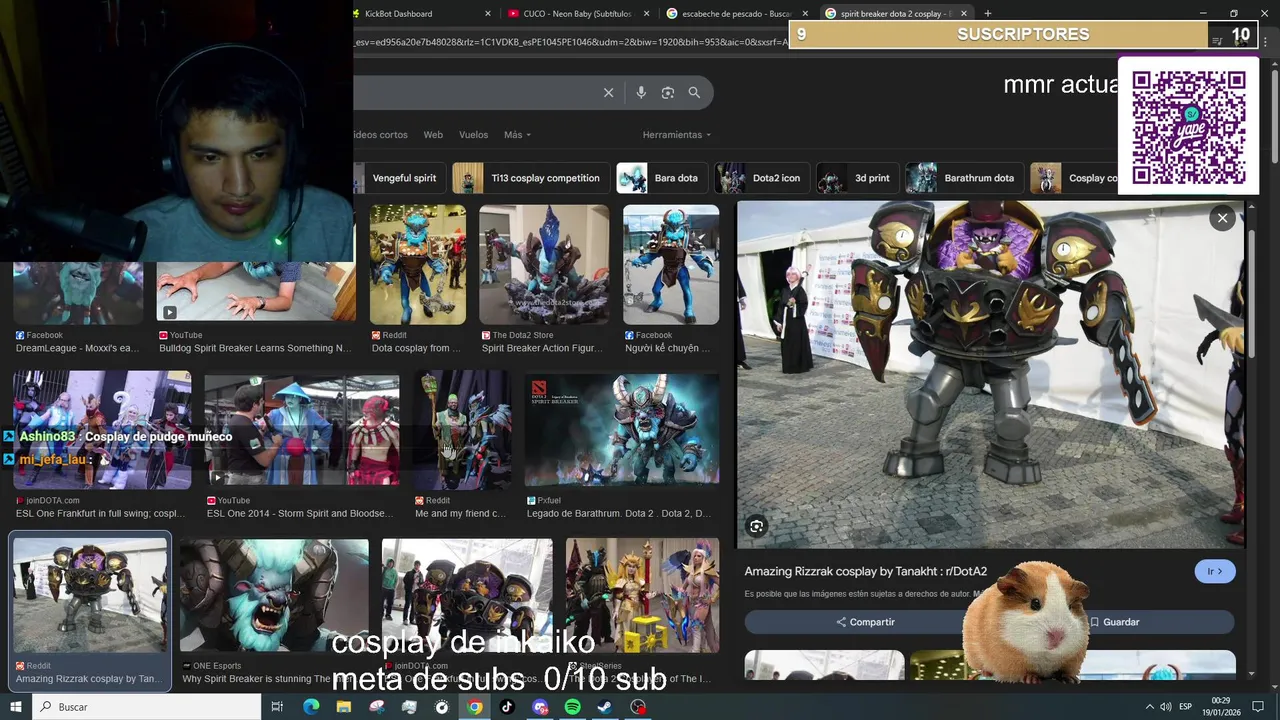1280x720 pixels.
Task: Open ESL One Frankfurt joinDOTA thumbnail
Action: pos(102,430)
